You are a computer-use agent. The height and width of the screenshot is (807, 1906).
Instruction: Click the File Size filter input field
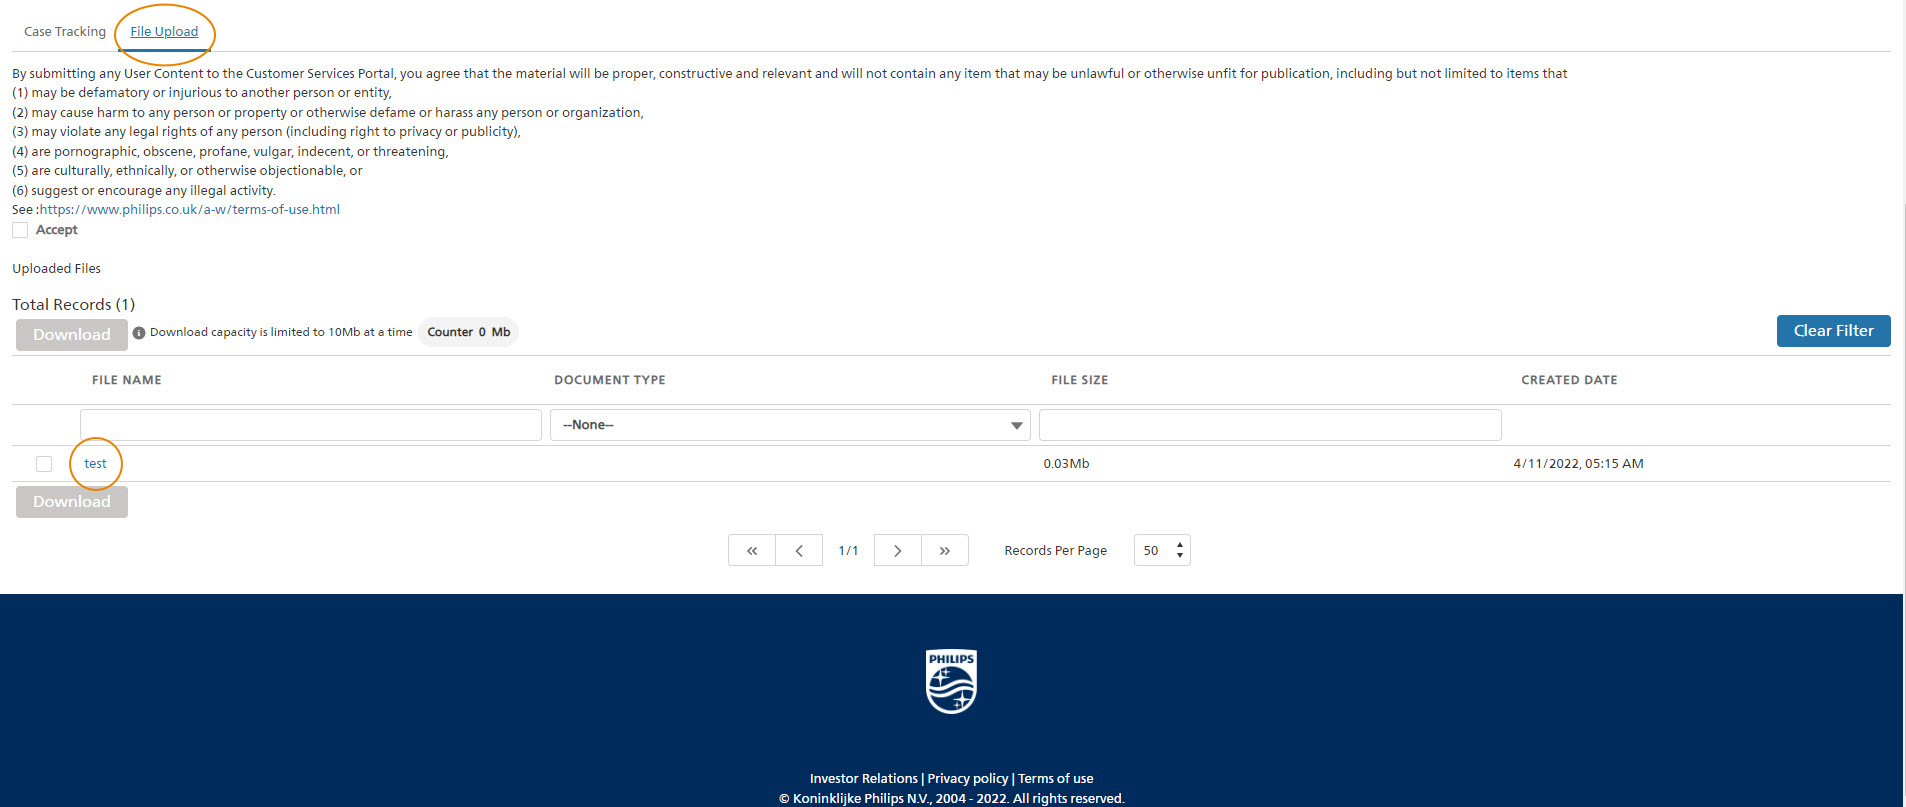pos(1270,425)
